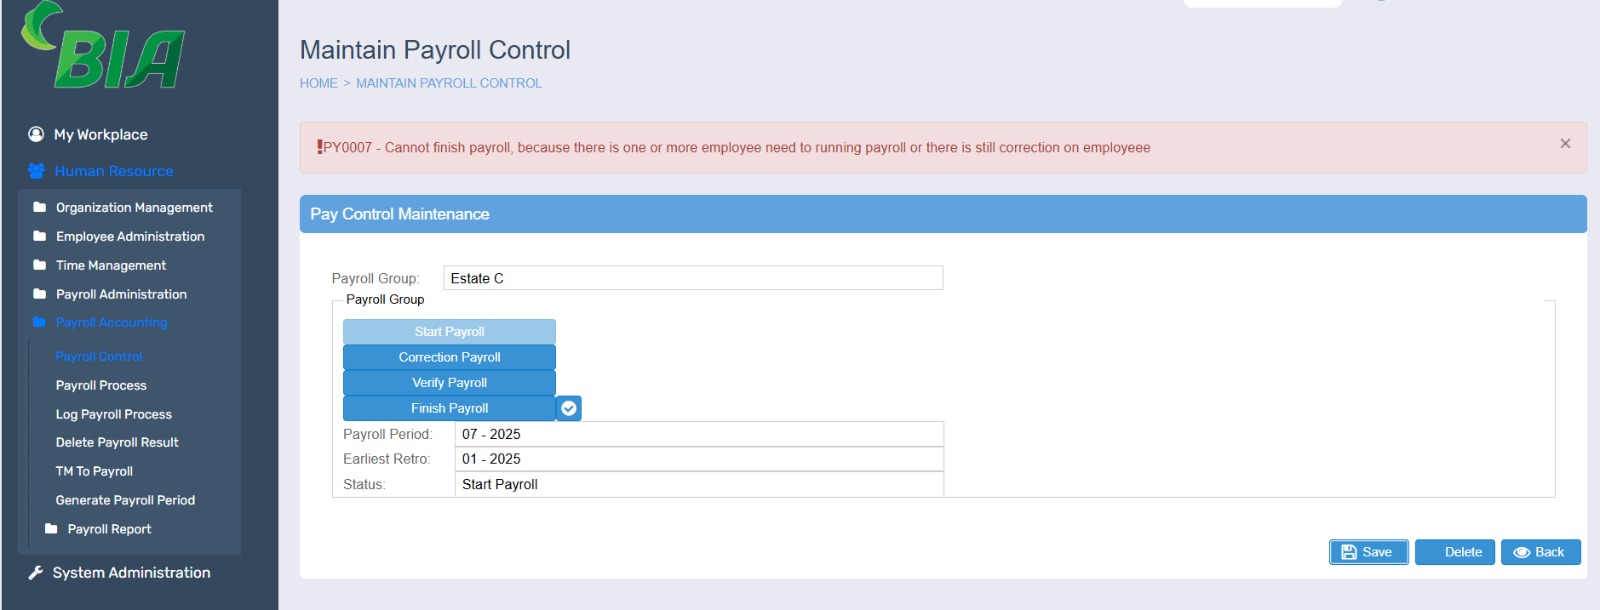Expand Employee Administration in the sidebar
1600x610 pixels.
pyautogui.click(x=130, y=237)
